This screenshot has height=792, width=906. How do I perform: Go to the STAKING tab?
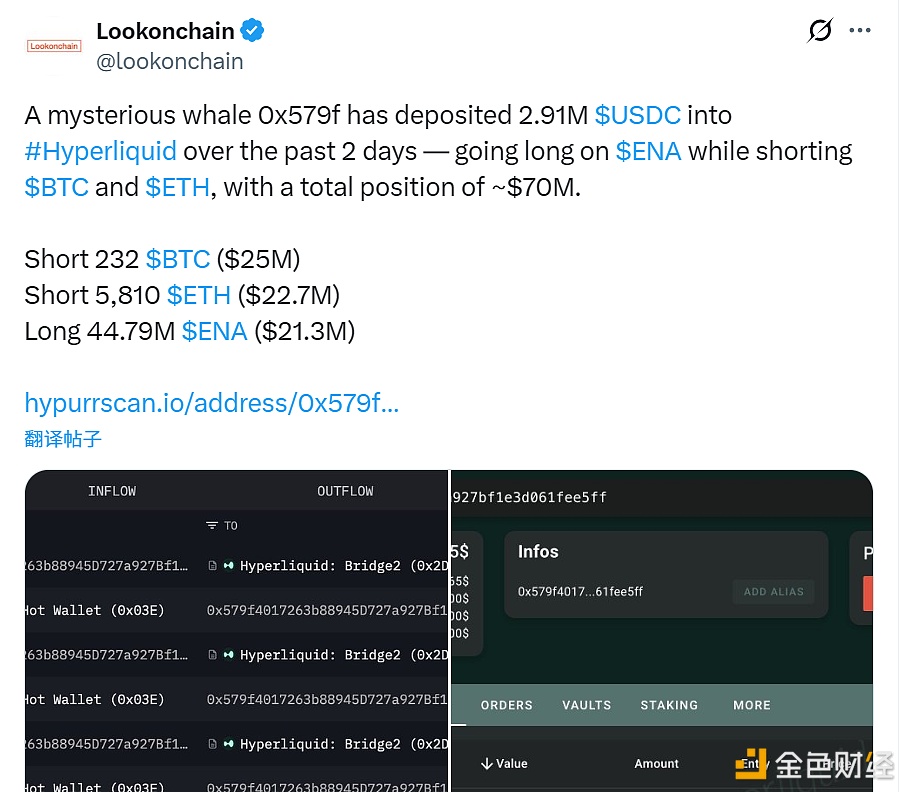point(669,705)
